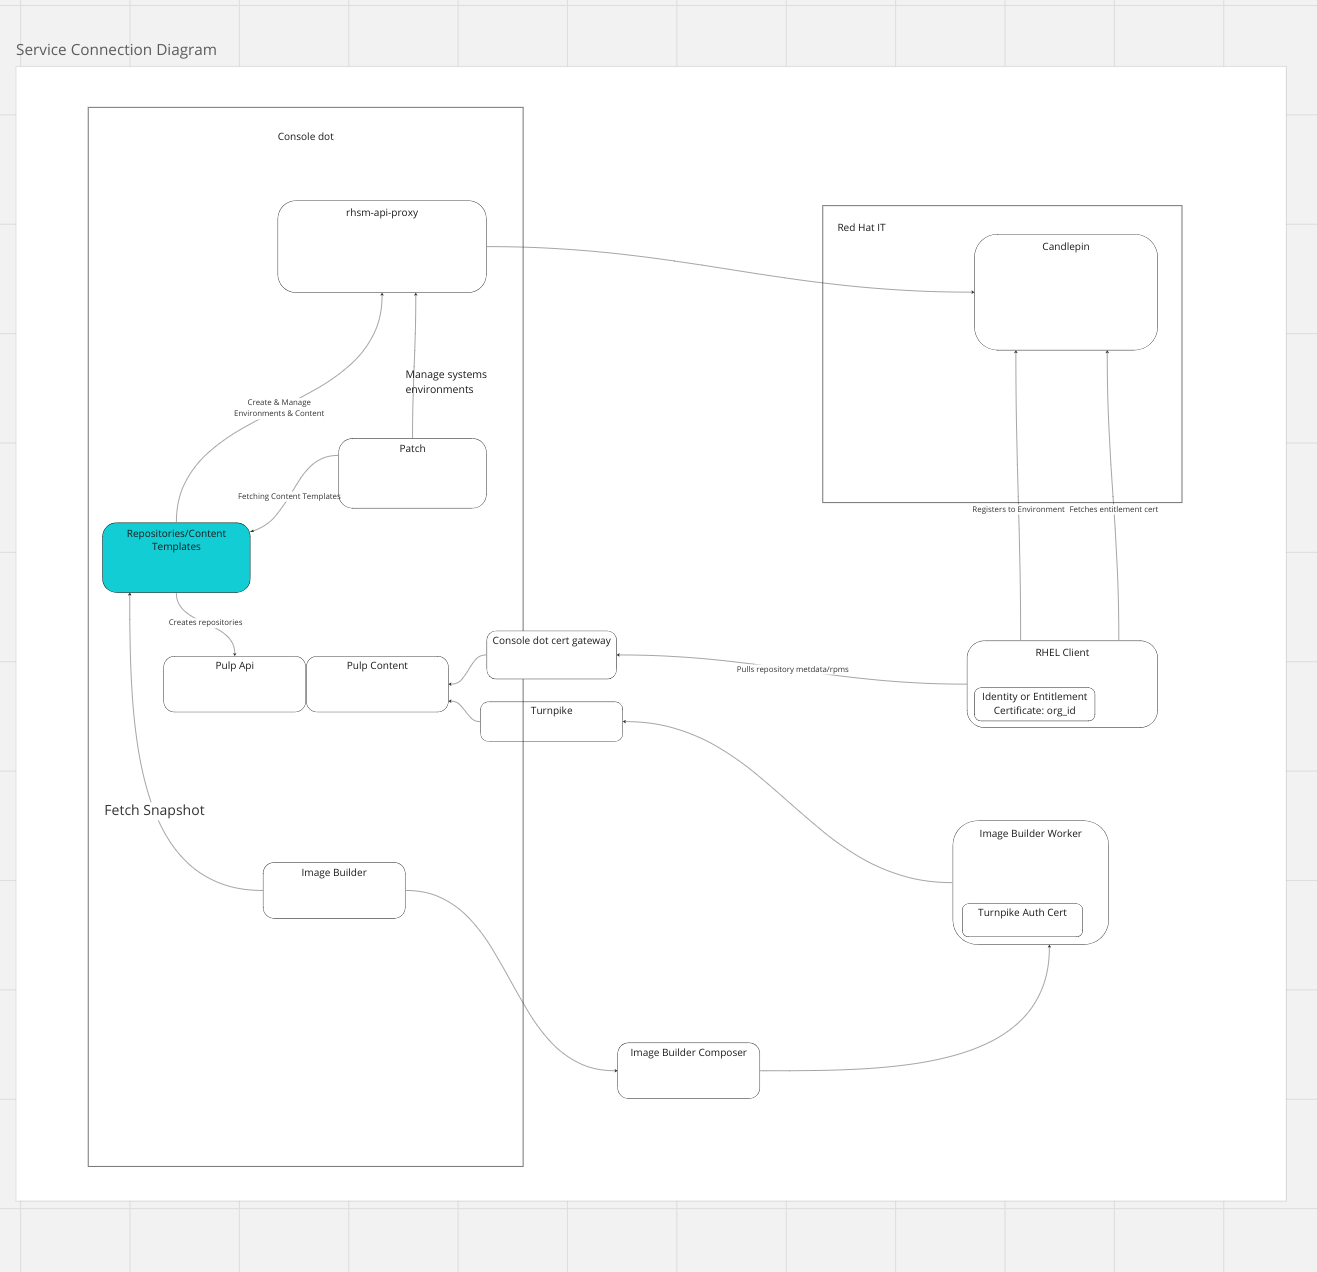The image size is (1317, 1272).
Task: Select the Pulp Api box
Action: [x=234, y=684]
